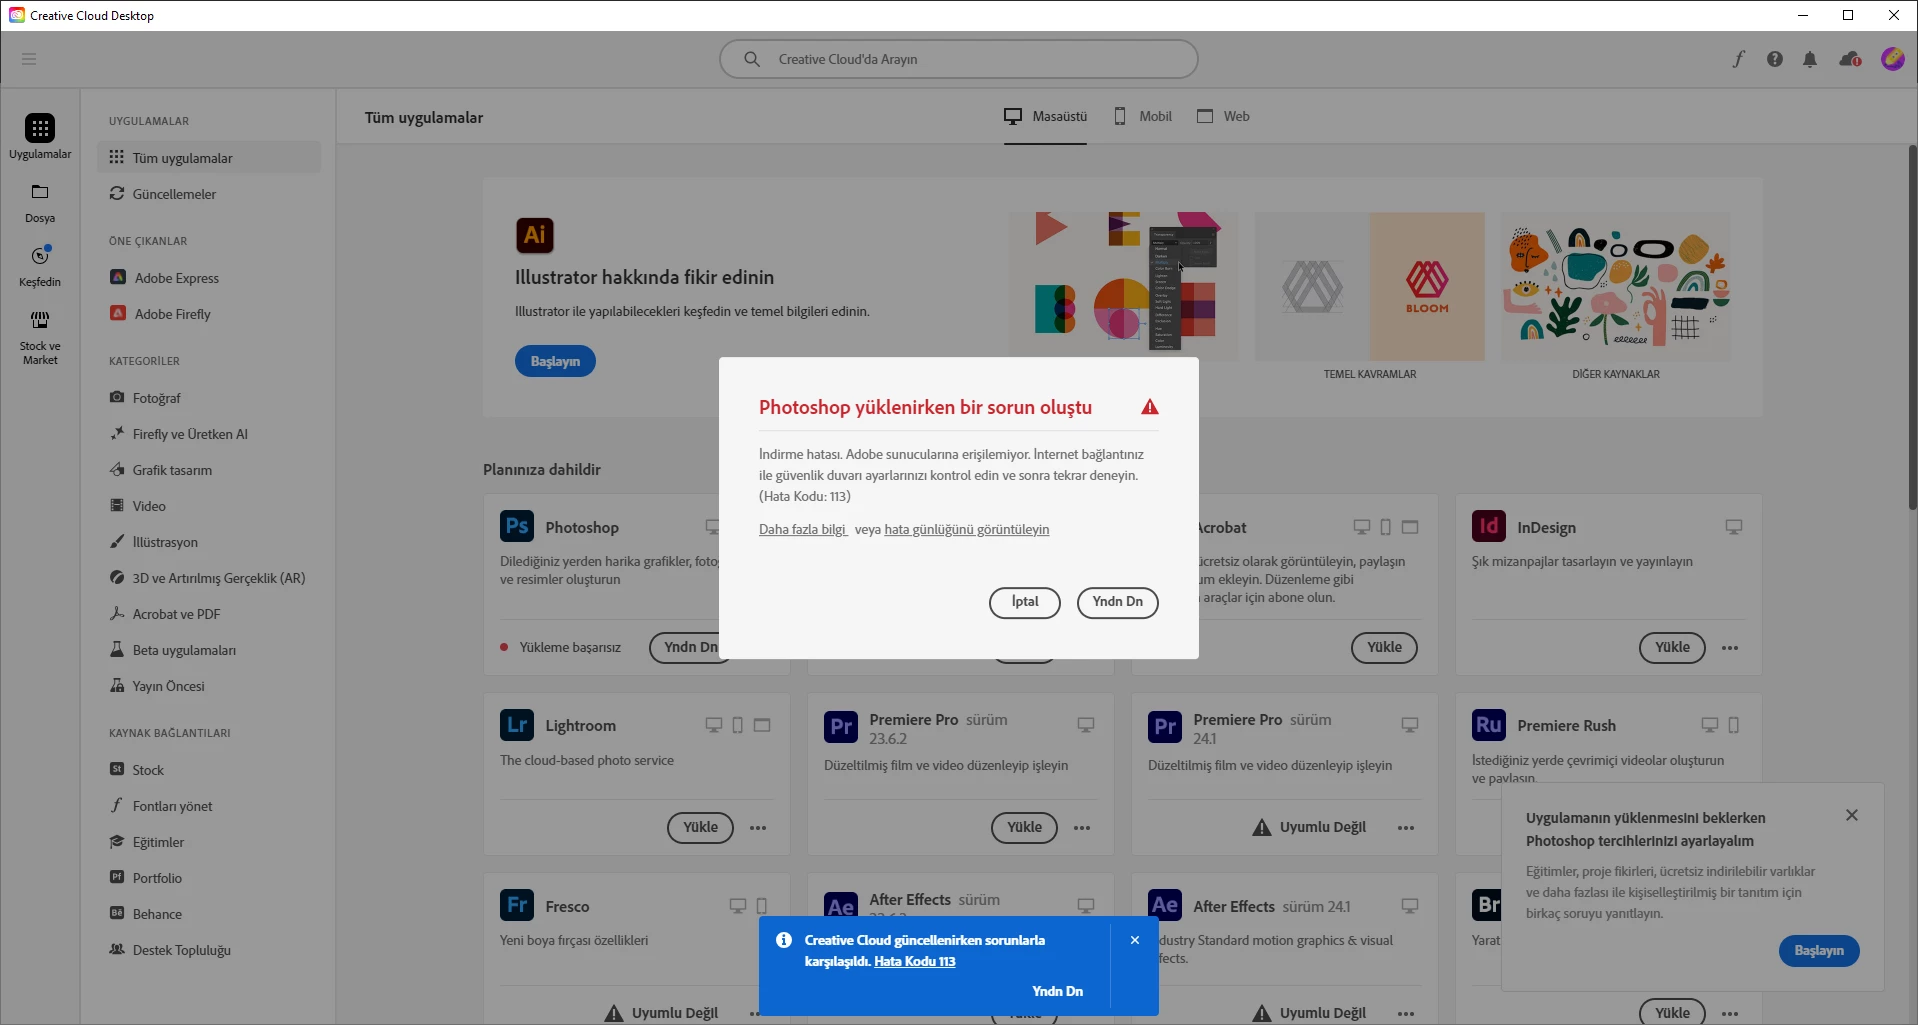This screenshot has height=1025, width=1918.
Task: Open the notifications bell icon
Action: pos(1810,59)
